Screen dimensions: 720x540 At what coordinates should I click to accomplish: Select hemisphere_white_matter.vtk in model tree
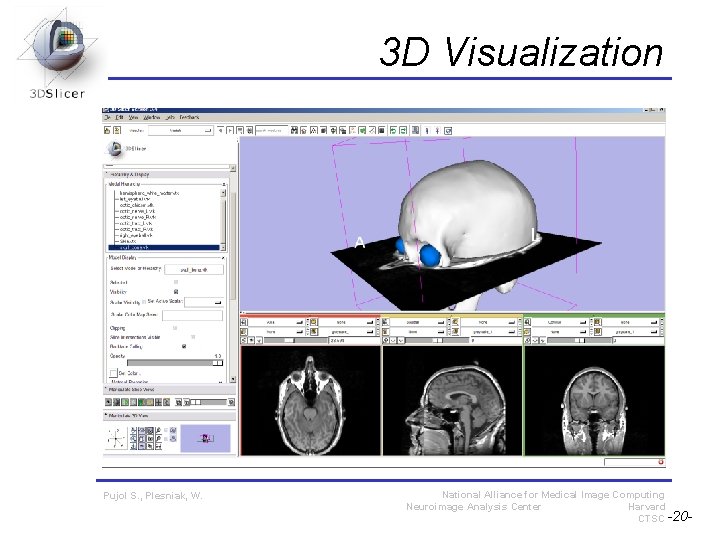point(149,193)
